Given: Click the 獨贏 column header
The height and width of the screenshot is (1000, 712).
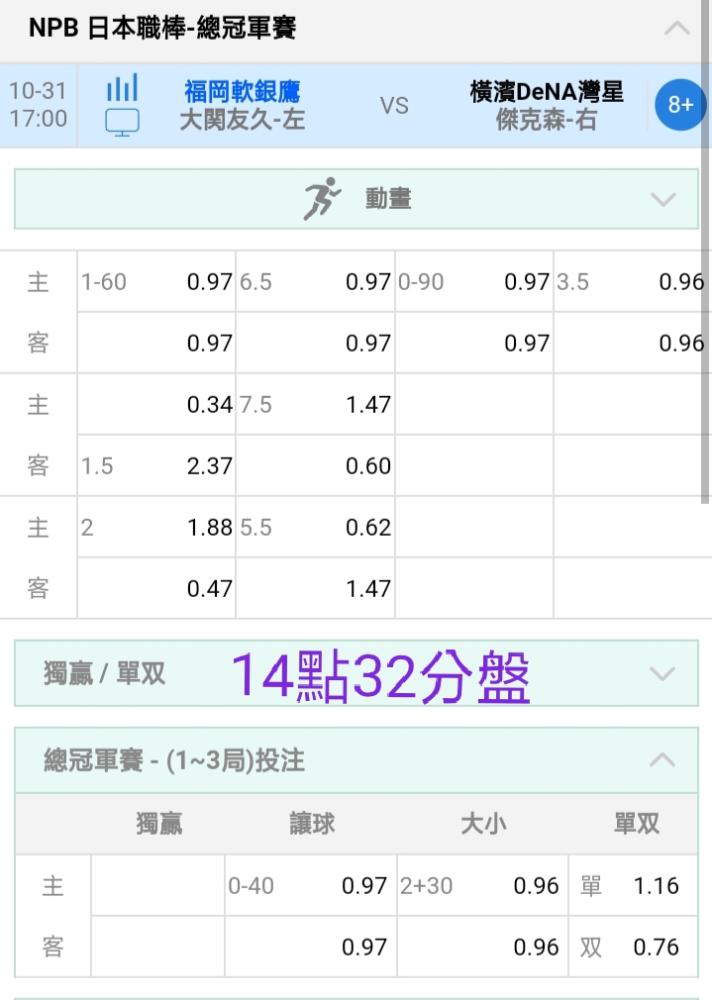Looking at the screenshot, I should 159,823.
